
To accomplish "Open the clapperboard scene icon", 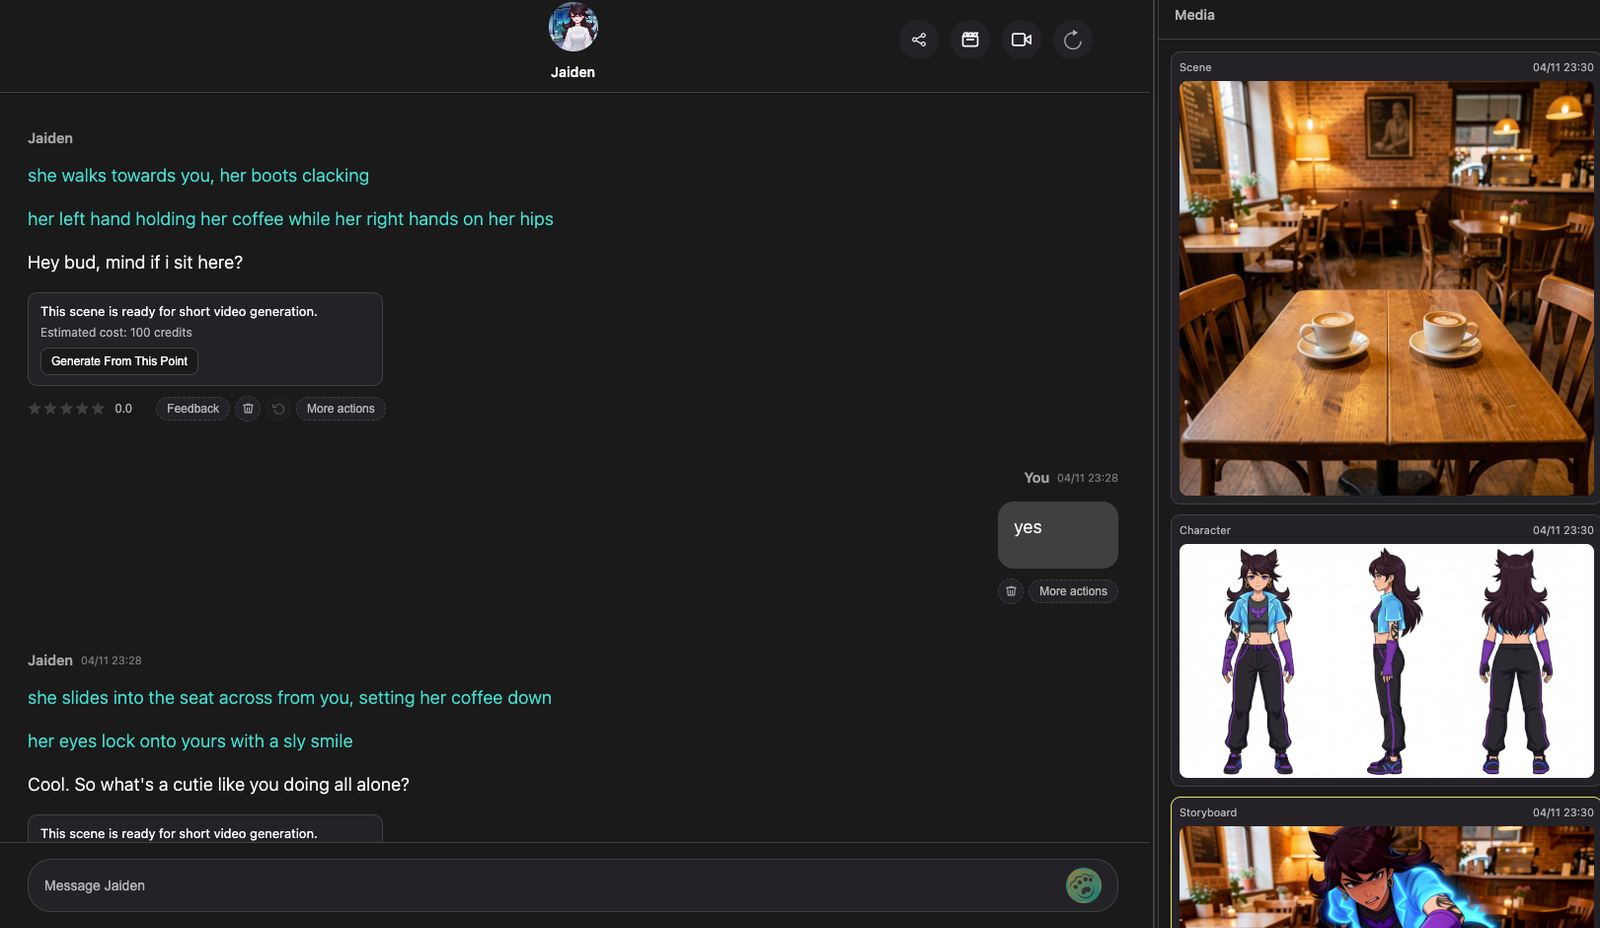I will click(x=970, y=40).
